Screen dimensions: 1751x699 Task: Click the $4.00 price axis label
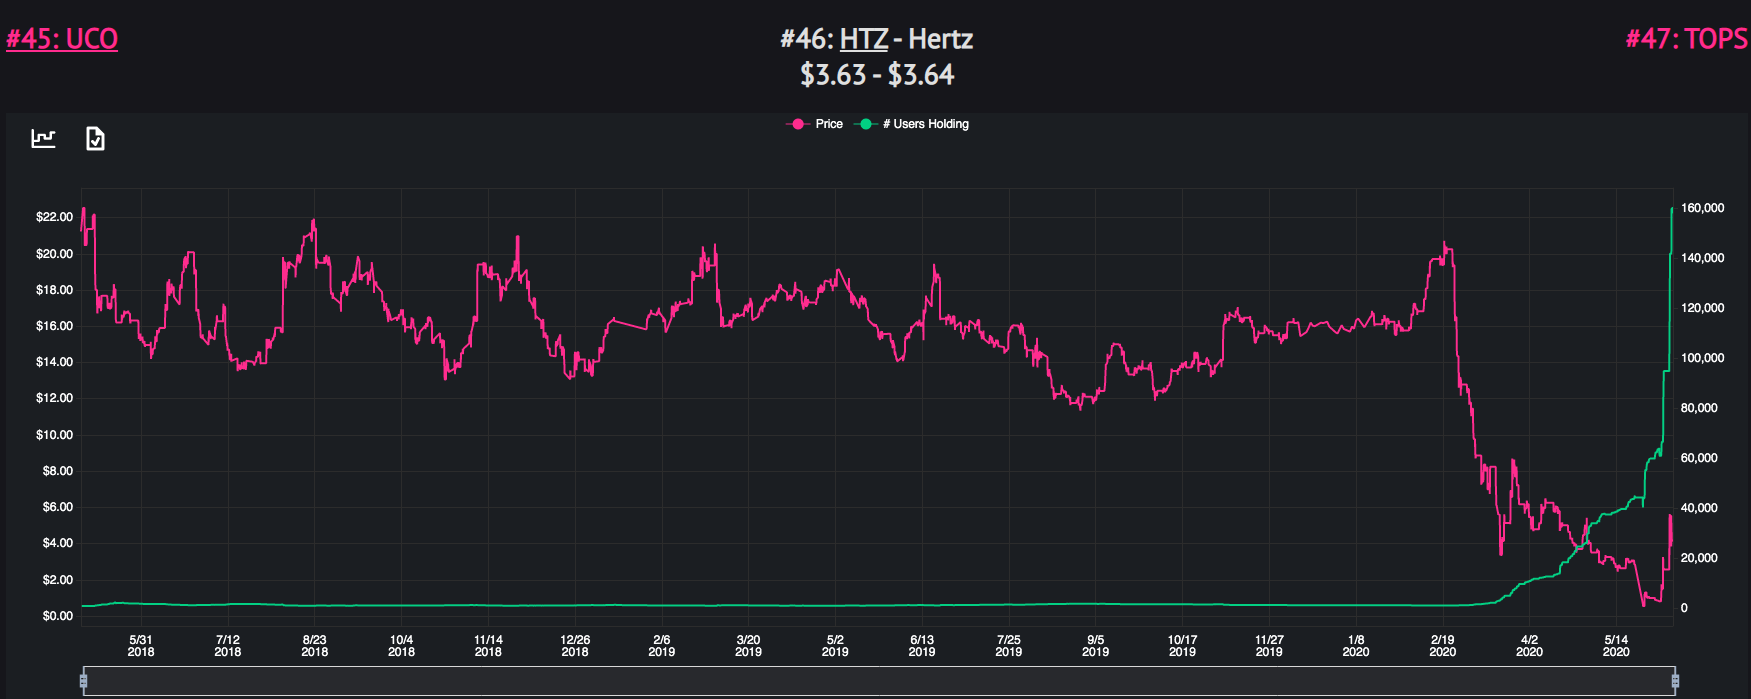point(57,543)
